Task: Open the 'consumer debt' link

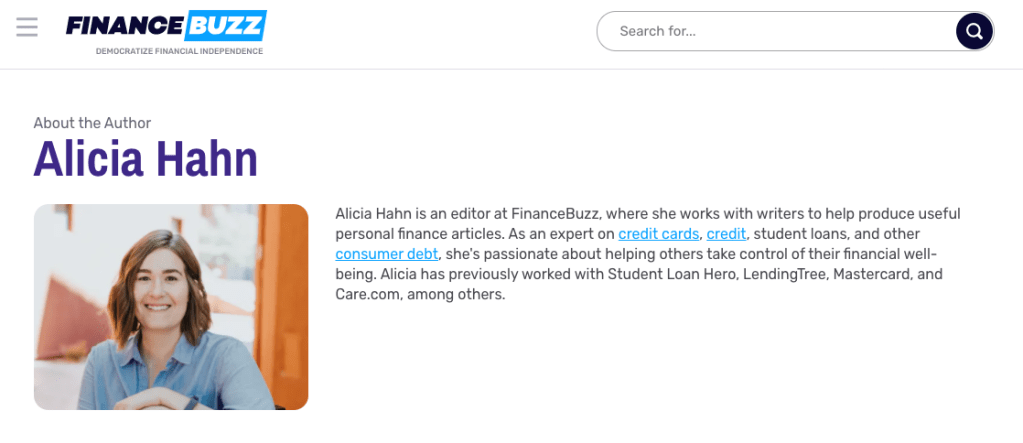Action: point(387,254)
